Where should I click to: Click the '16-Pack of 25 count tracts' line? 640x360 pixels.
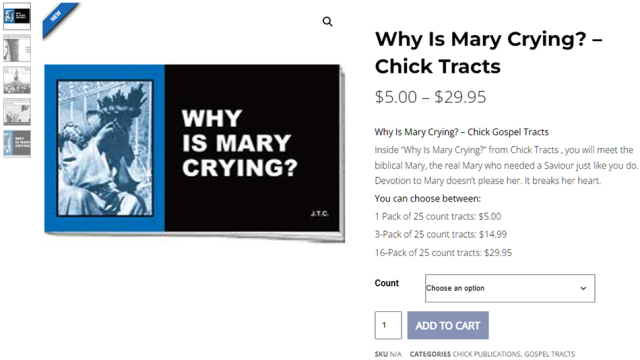pos(443,253)
